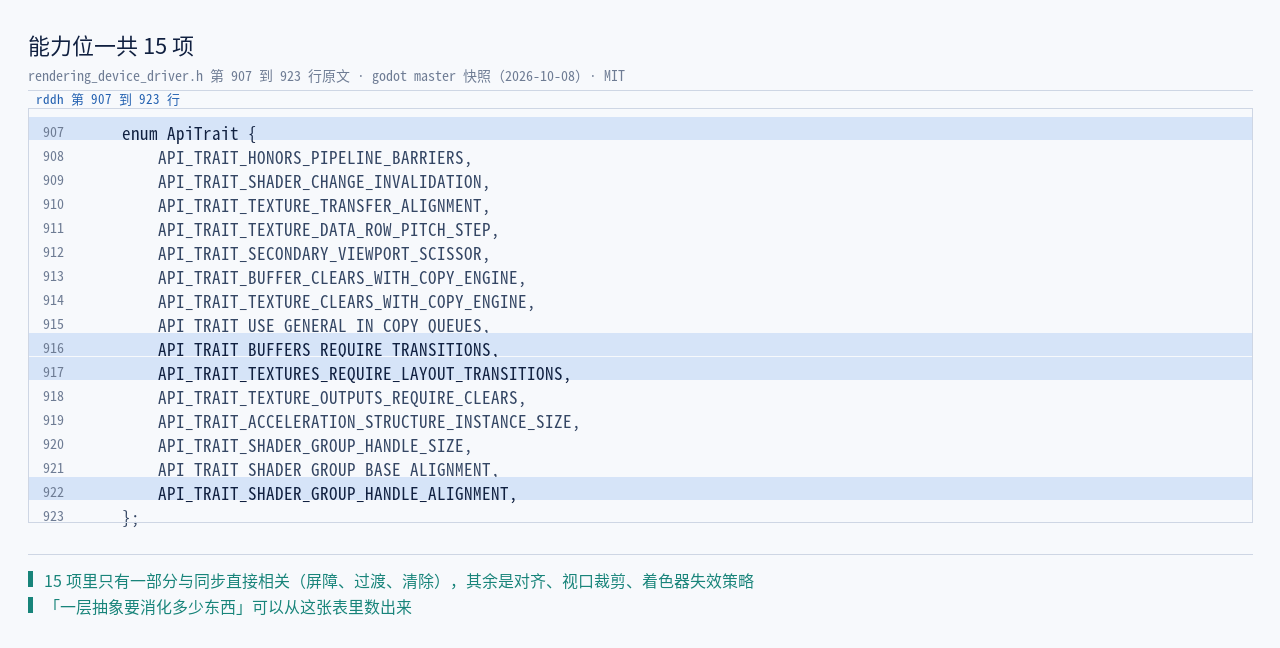Click the note beginning 15 项里只有一部分
The height and width of the screenshot is (648, 1280).
[399, 581]
